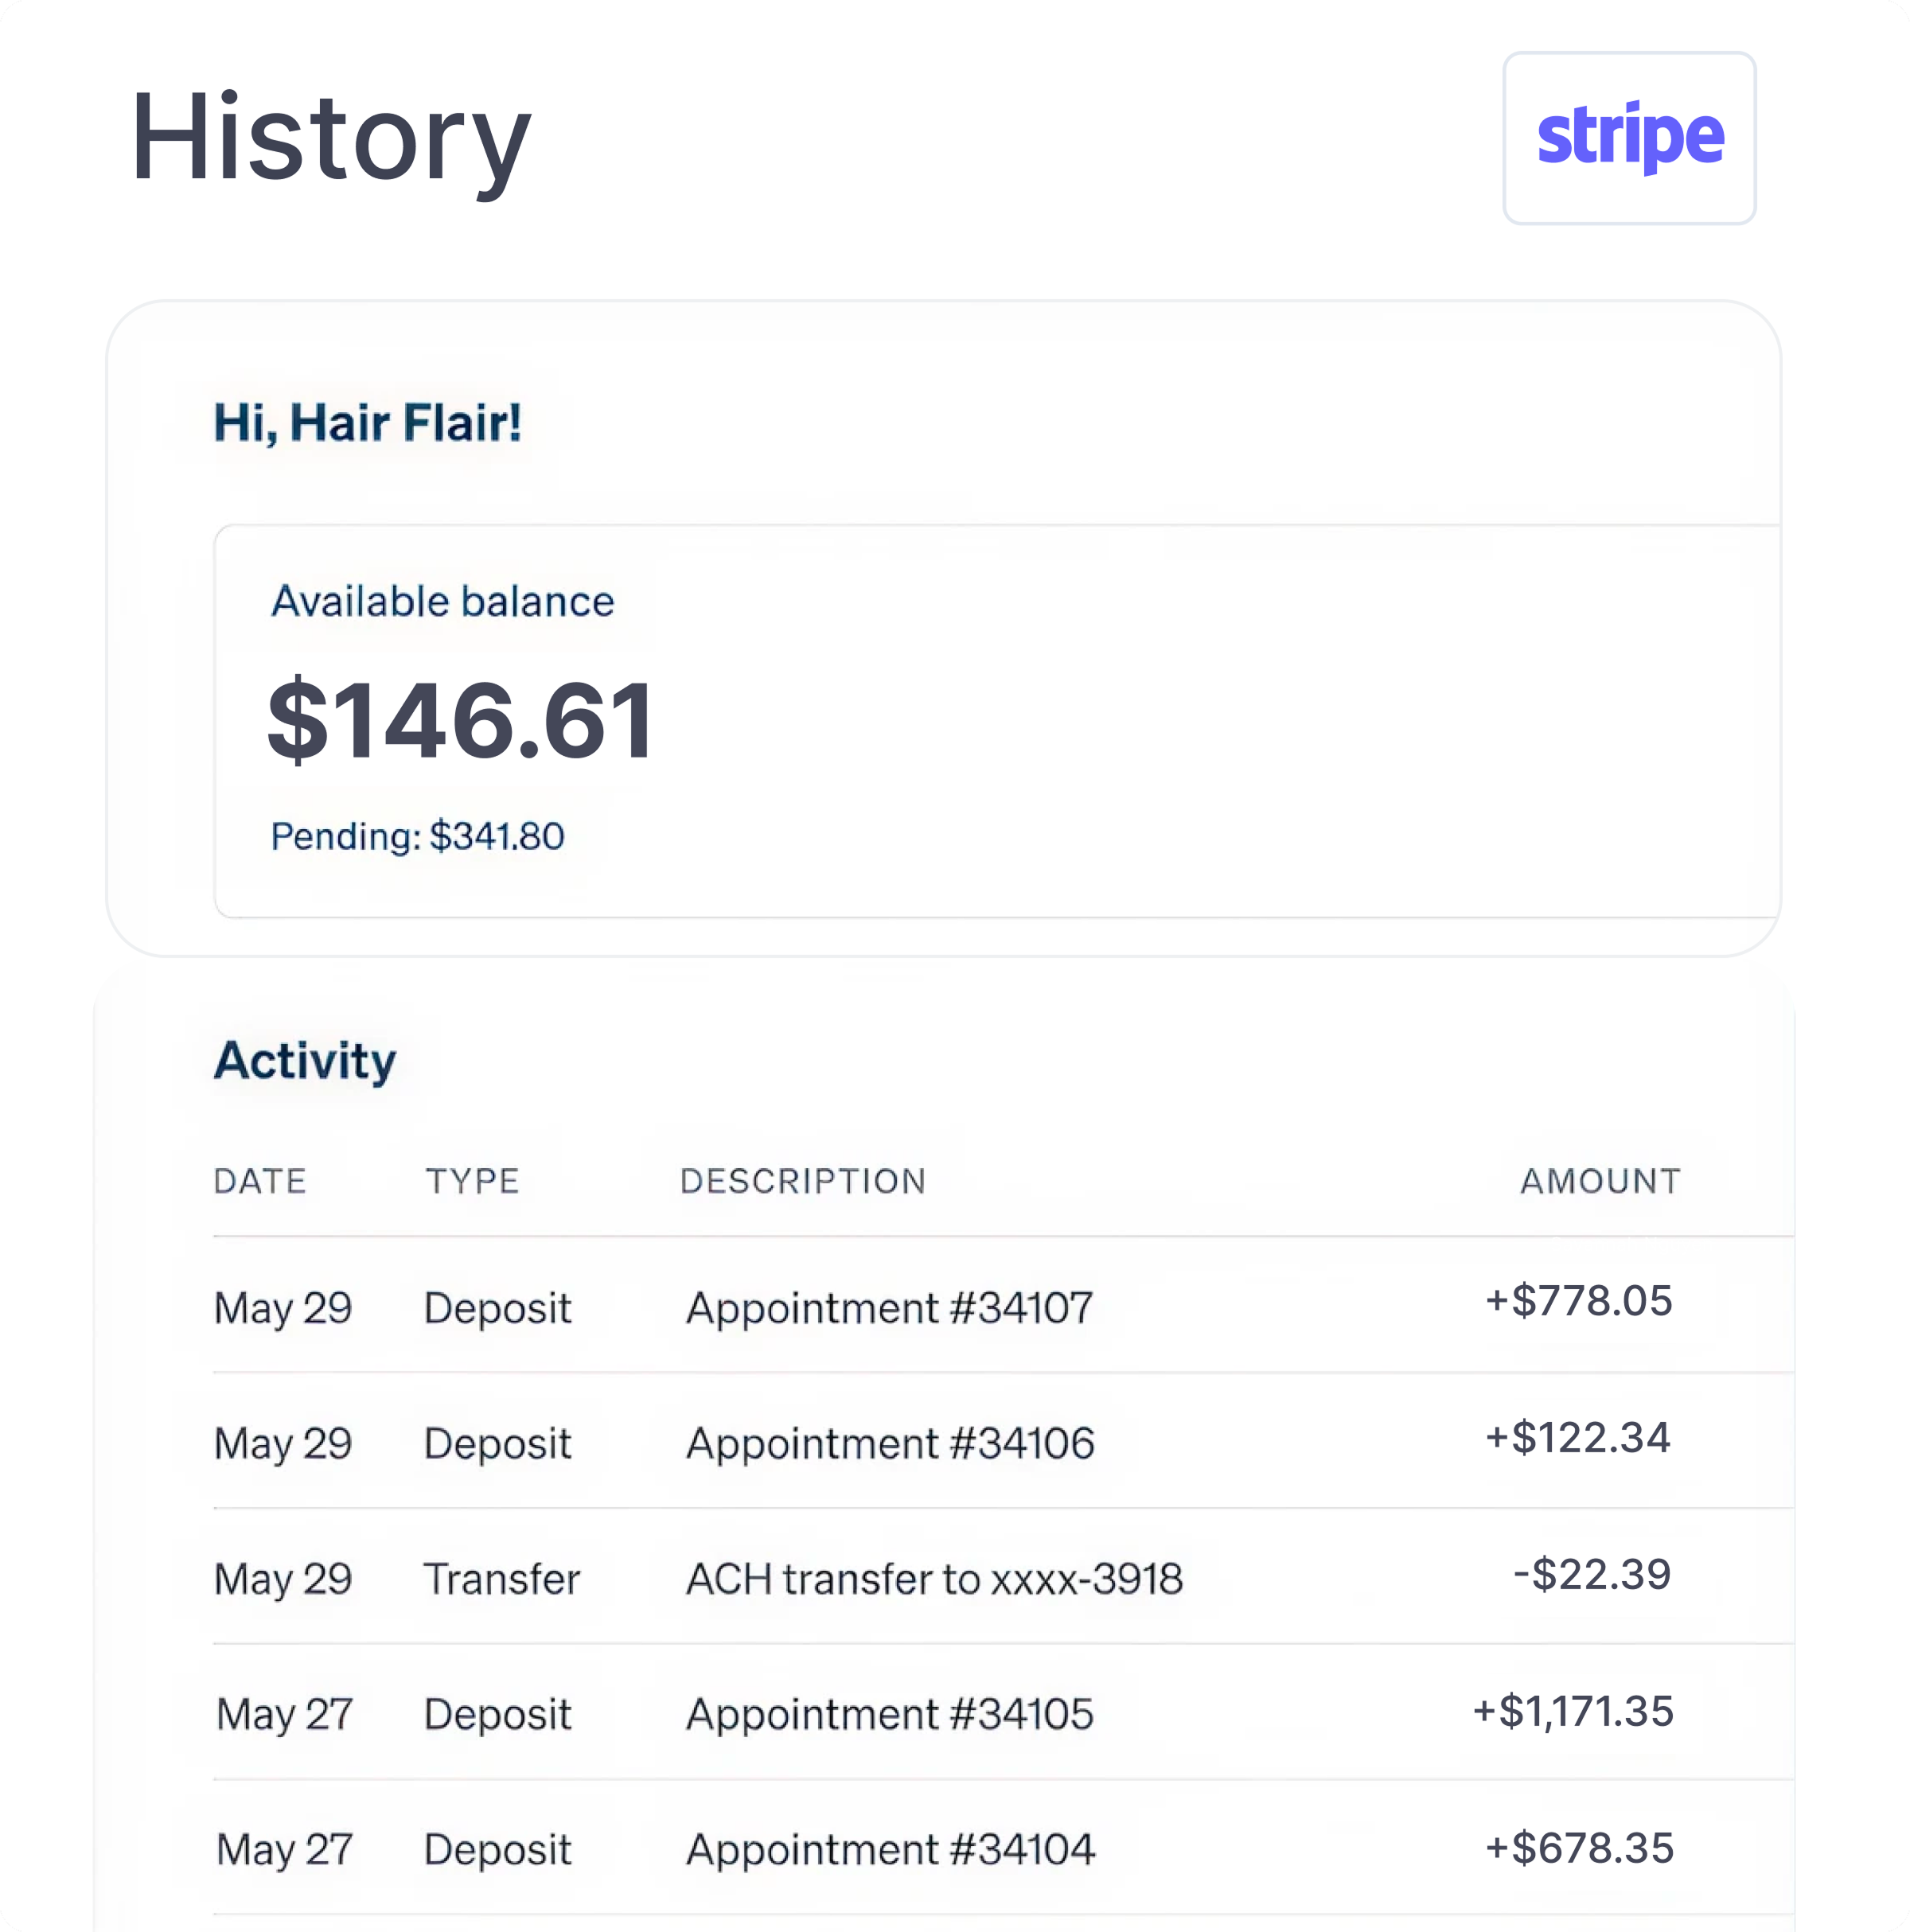Click the History page title

[x=331, y=139]
